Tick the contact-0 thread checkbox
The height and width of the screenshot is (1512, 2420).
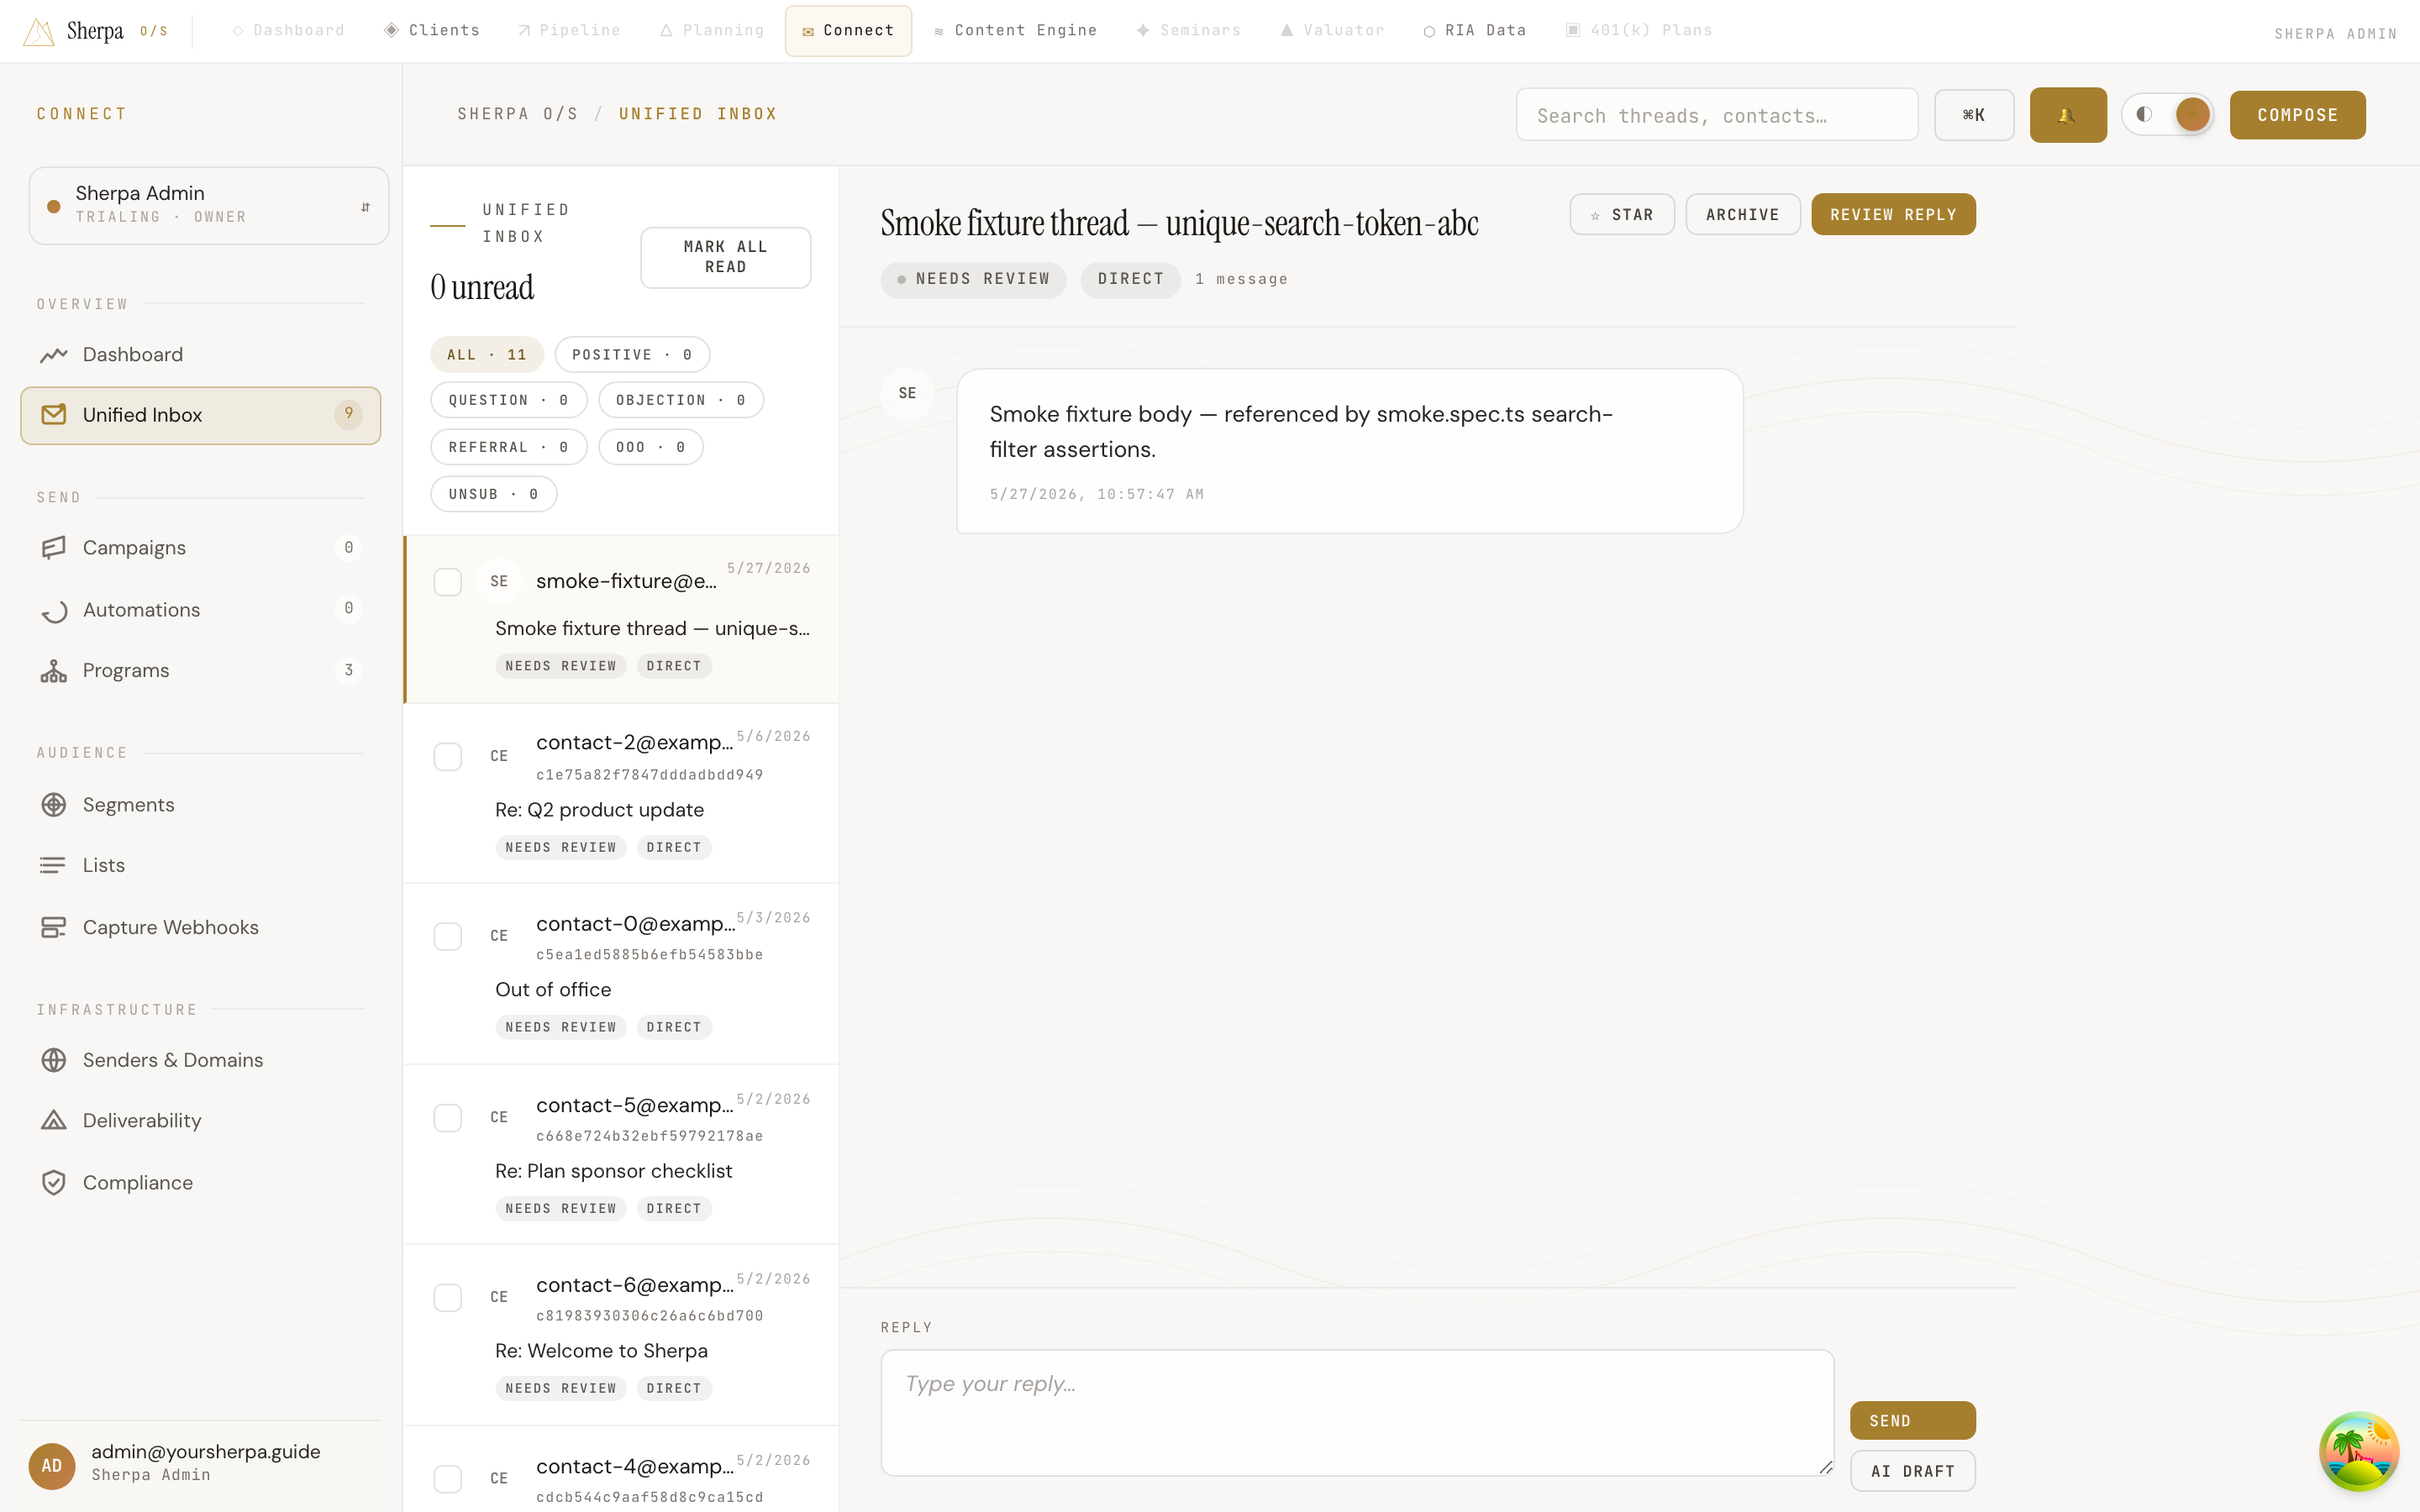(x=447, y=936)
